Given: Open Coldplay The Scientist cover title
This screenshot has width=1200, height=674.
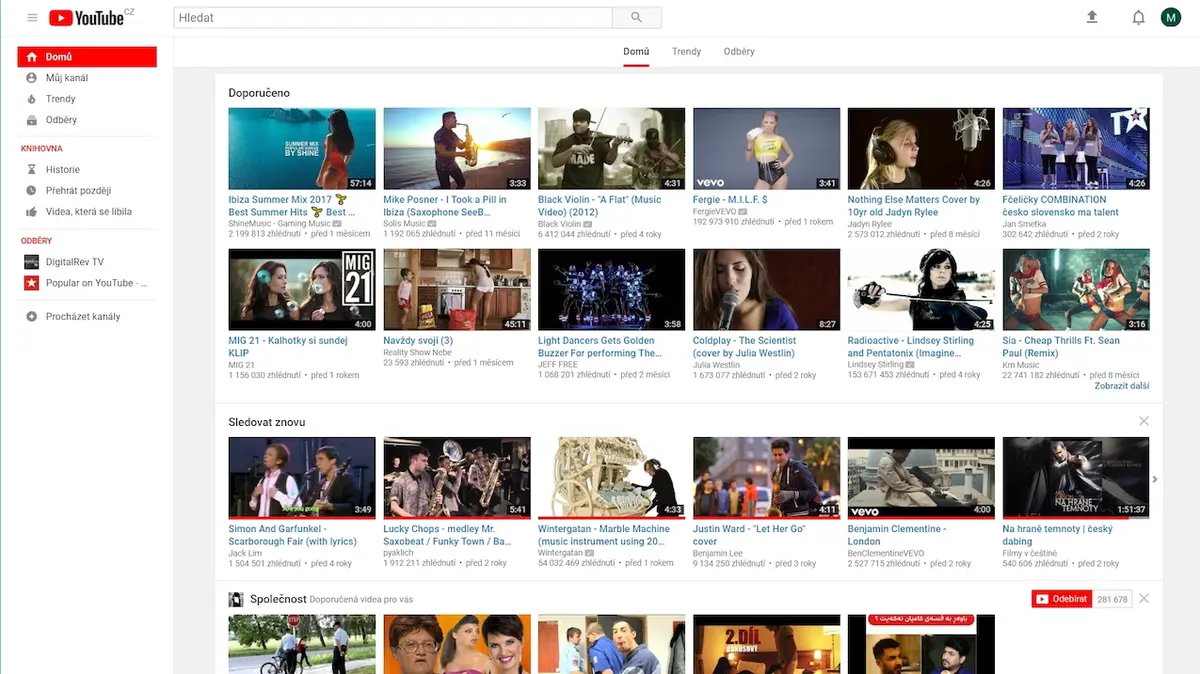Looking at the screenshot, I should (744, 347).
